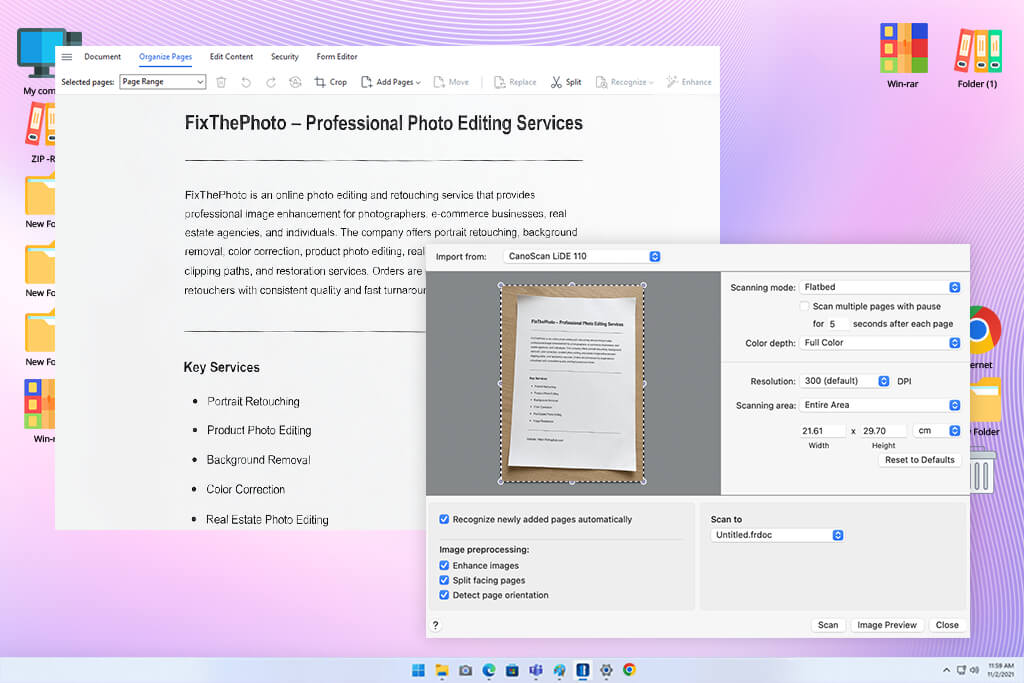Expand the Add Pages dropdown

click(x=391, y=82)
